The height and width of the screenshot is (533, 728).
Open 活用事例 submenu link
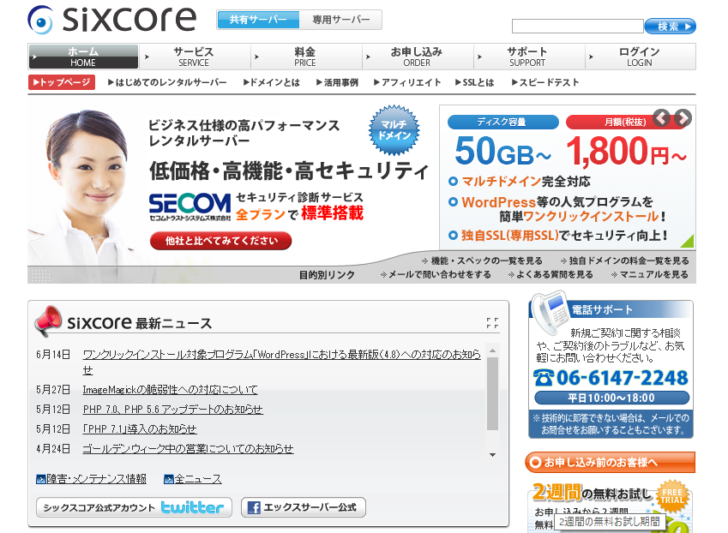pyautogui.click(x=337, y=83)
